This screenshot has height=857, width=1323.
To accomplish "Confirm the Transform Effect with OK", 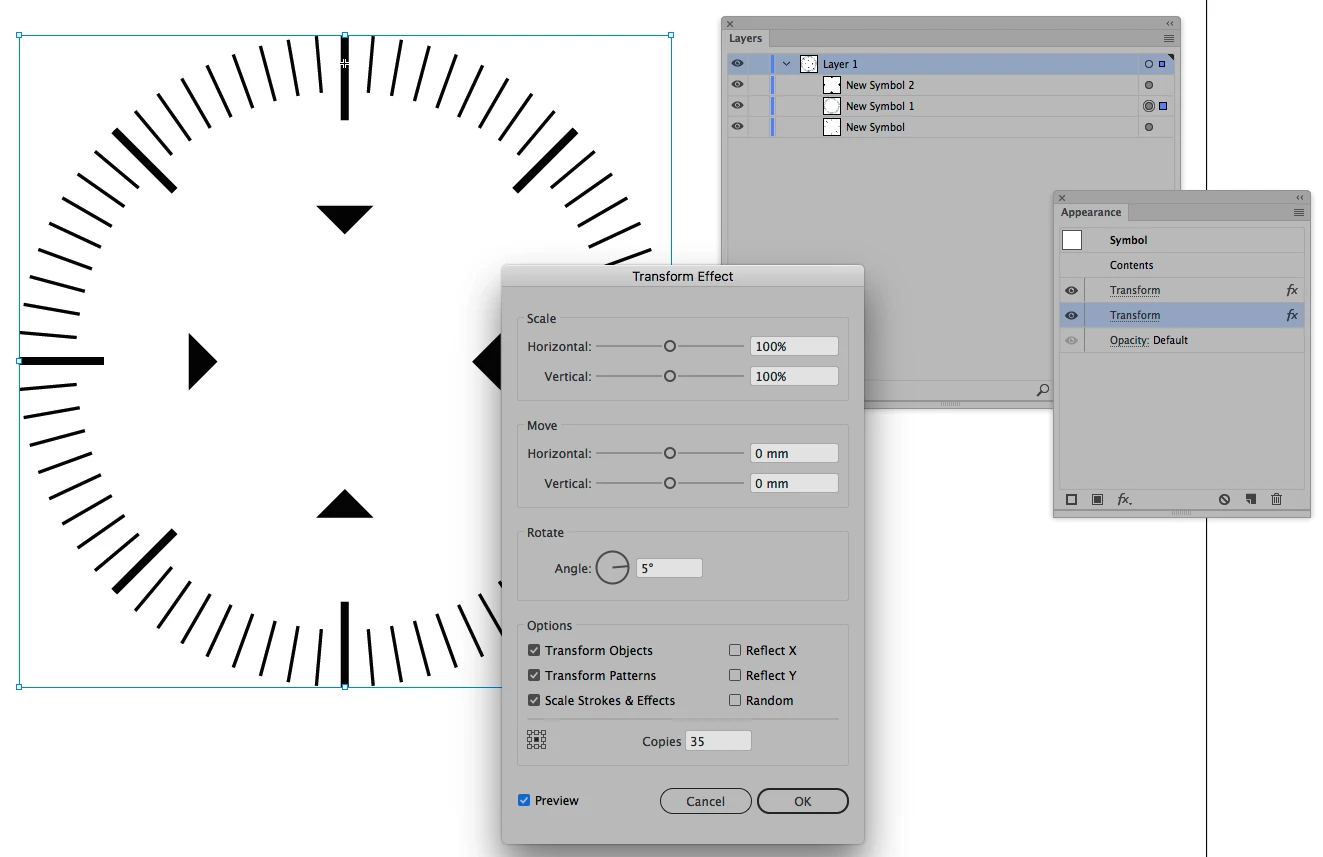I will click(x=803, y=801).
